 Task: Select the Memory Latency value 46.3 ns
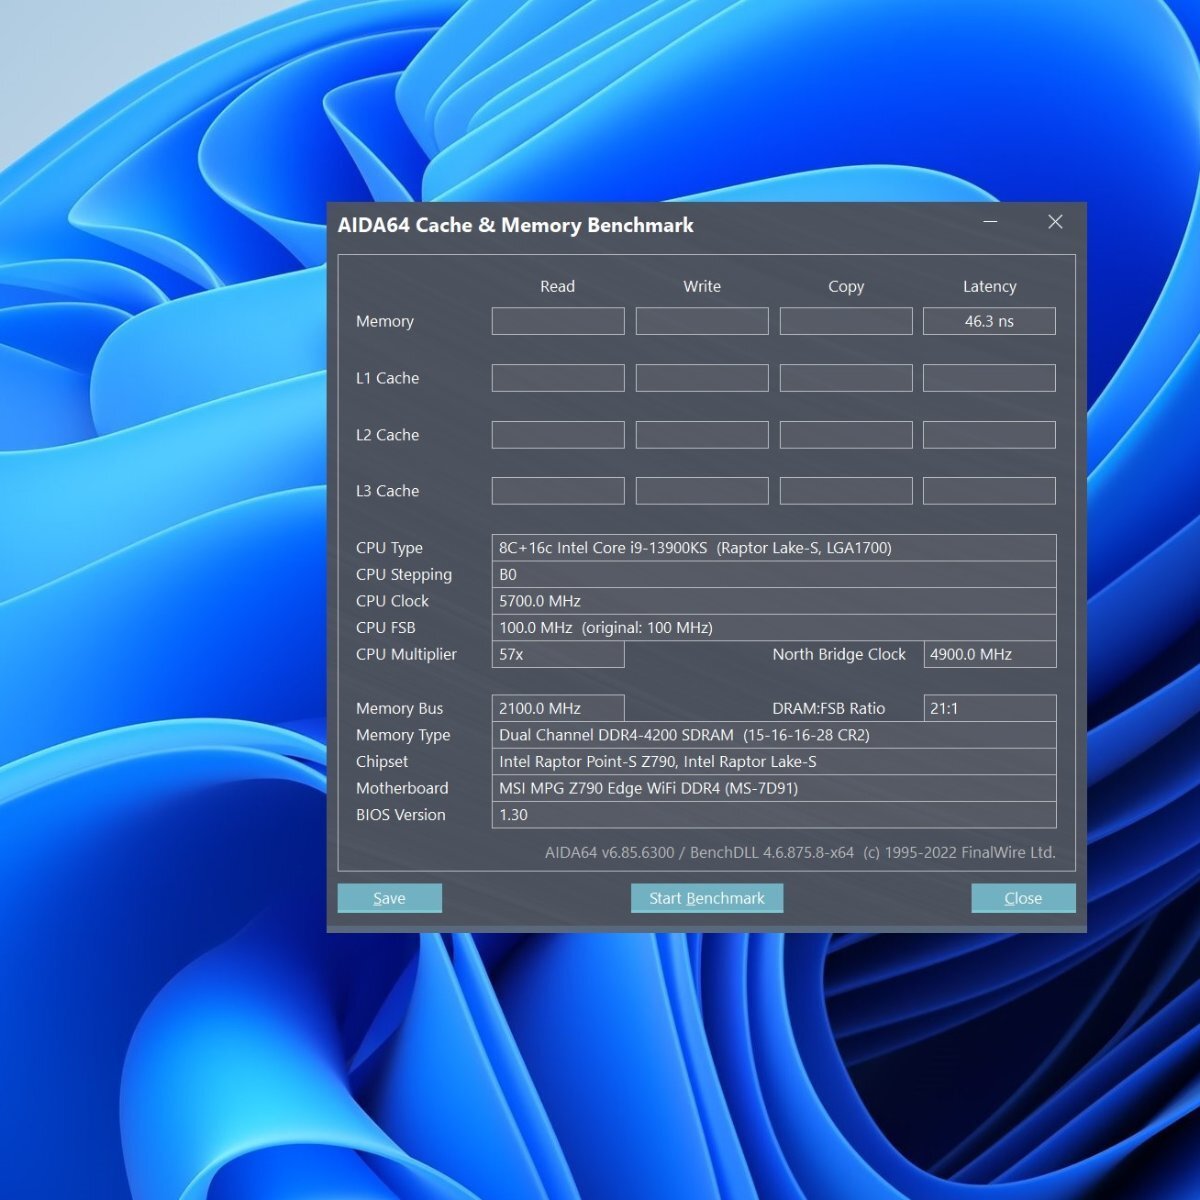989,321
